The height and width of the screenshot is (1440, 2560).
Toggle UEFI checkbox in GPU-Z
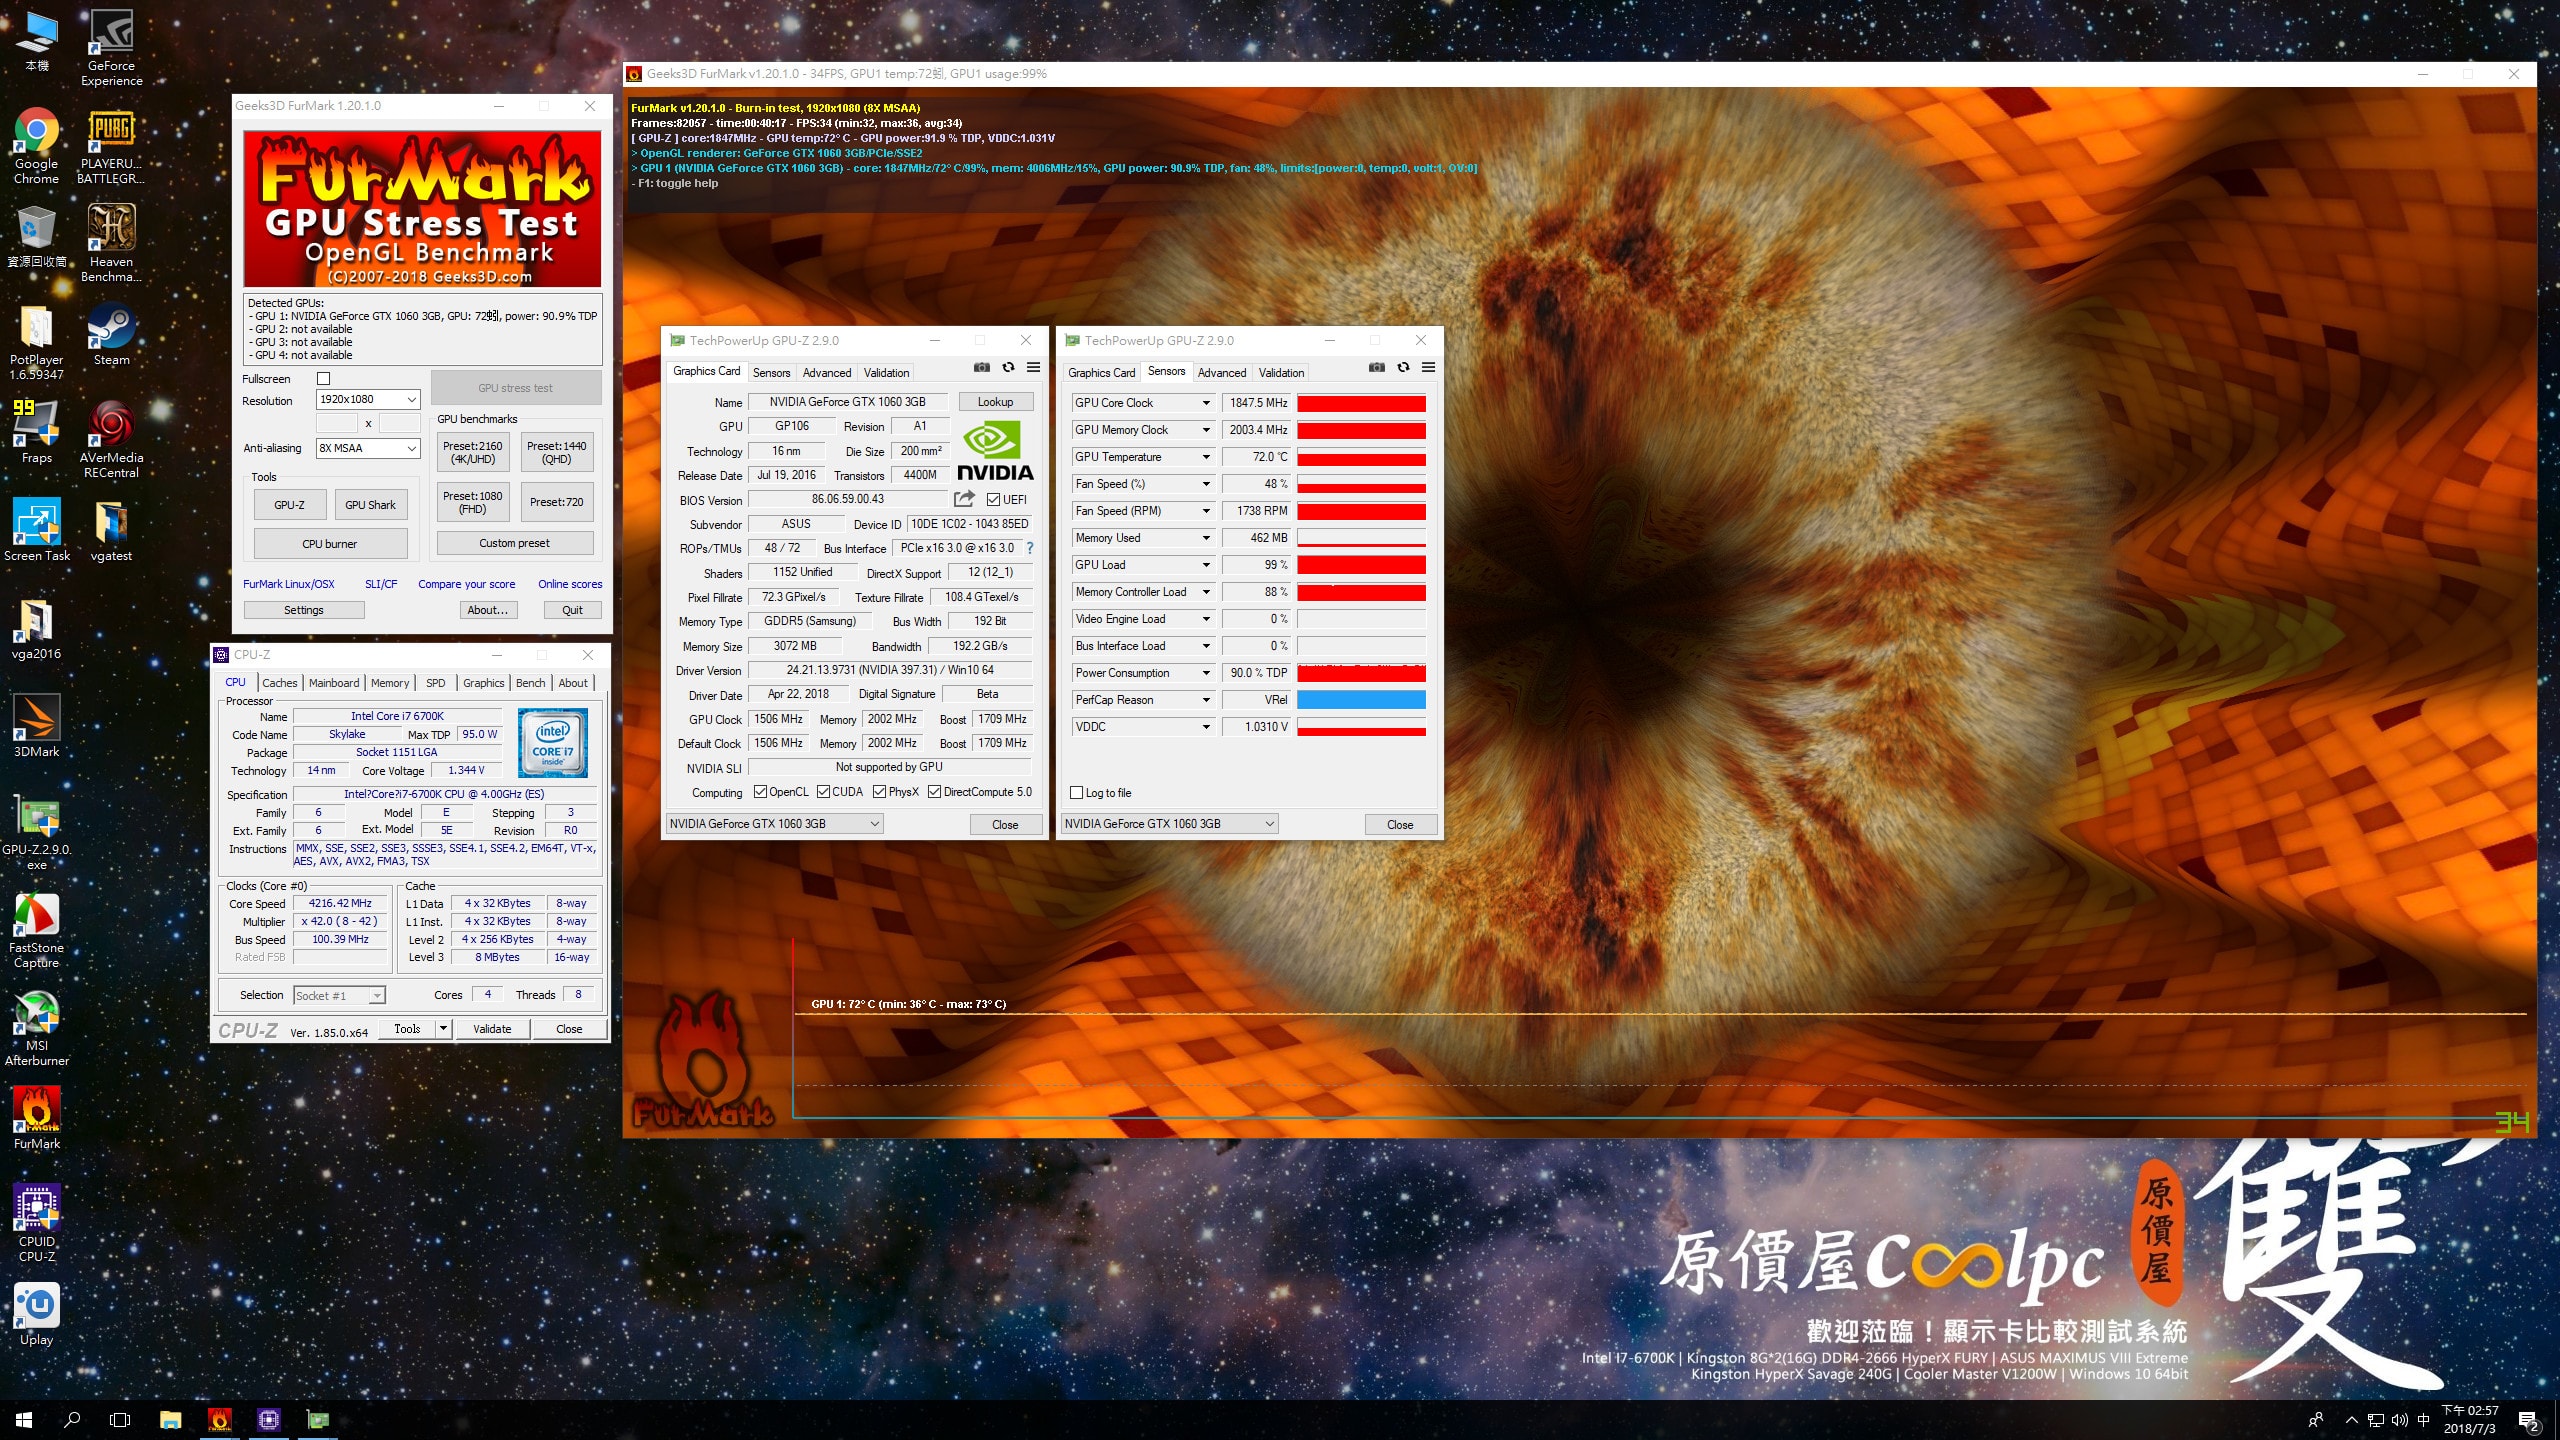[x=993, y=500]
